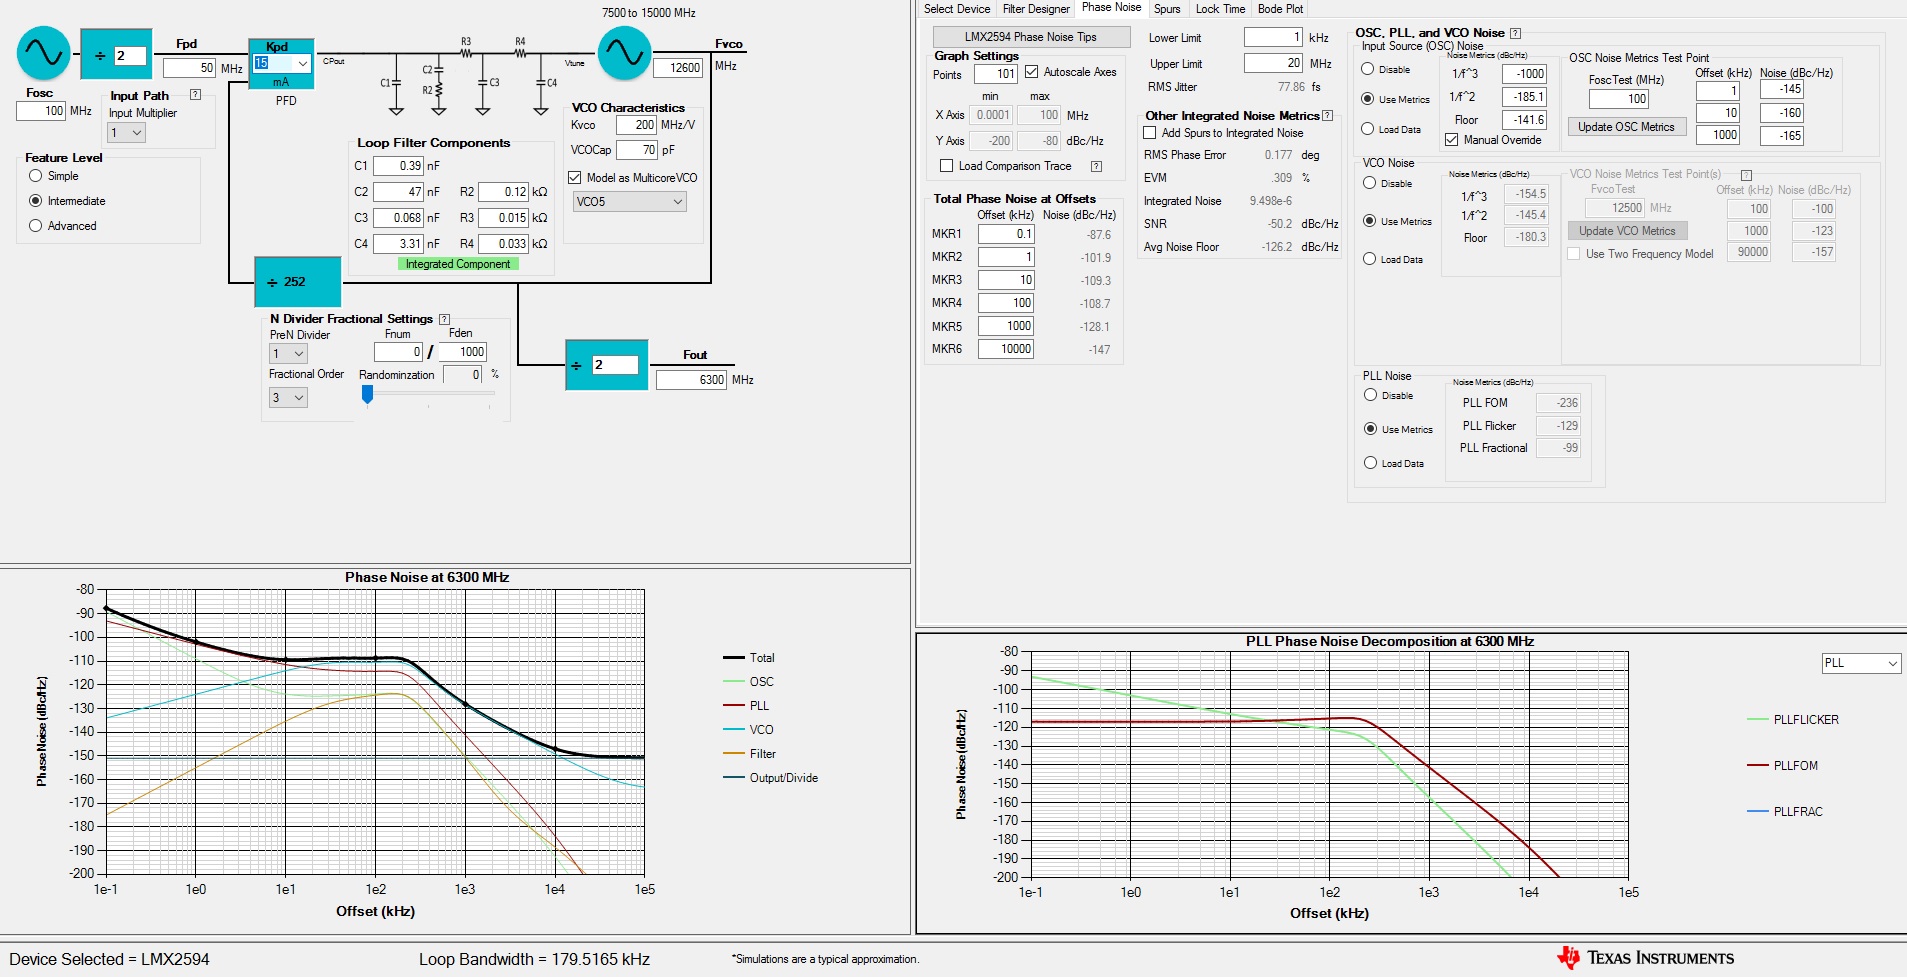Screen dimensions: 1907x977
Task: Click the OSC 1/f^3 noise metric field
Action: coord(1525,74)
